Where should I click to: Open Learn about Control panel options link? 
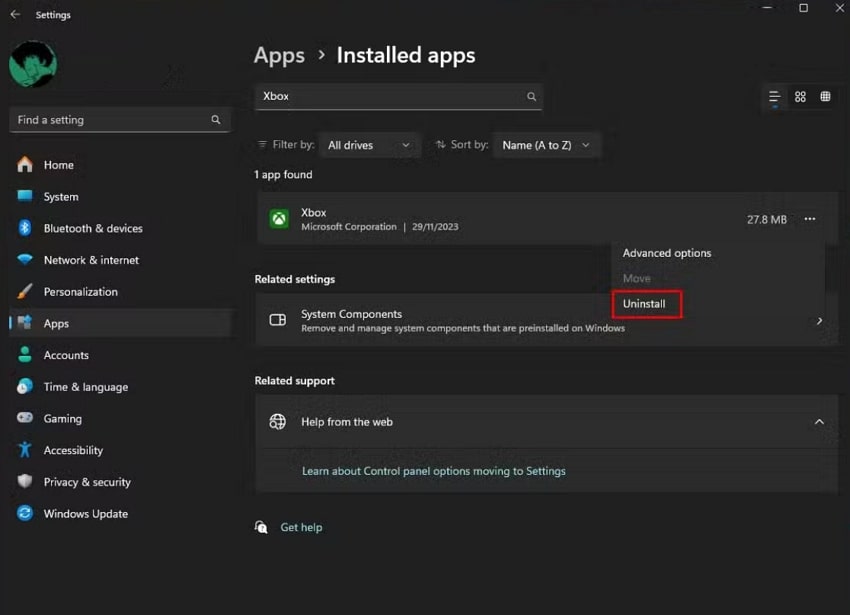434,471
